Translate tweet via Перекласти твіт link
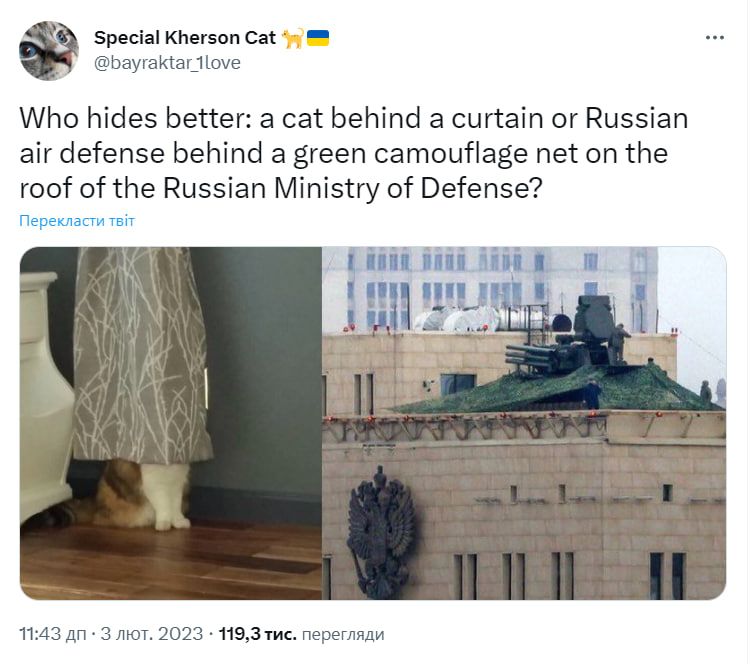Image resolution: width=753 pixels, height=664 pixels. pyautogui.click(x=77, y=221)
